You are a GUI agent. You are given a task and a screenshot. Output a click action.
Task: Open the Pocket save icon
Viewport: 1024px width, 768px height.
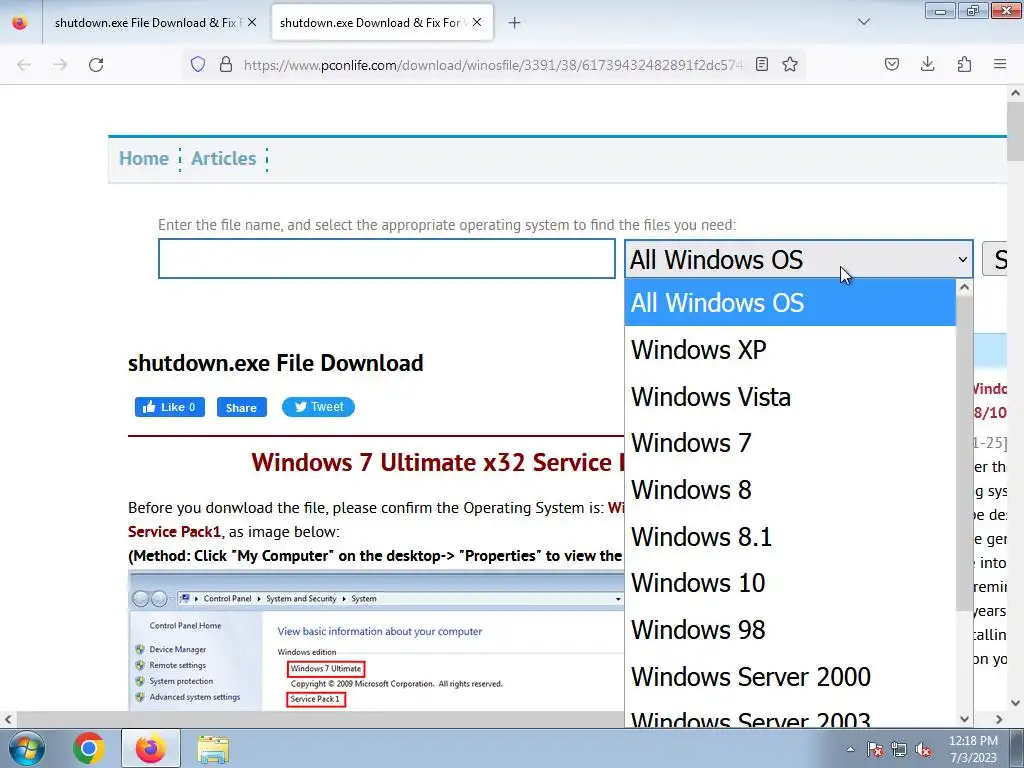pyautogui.click(x=892, y=64)
